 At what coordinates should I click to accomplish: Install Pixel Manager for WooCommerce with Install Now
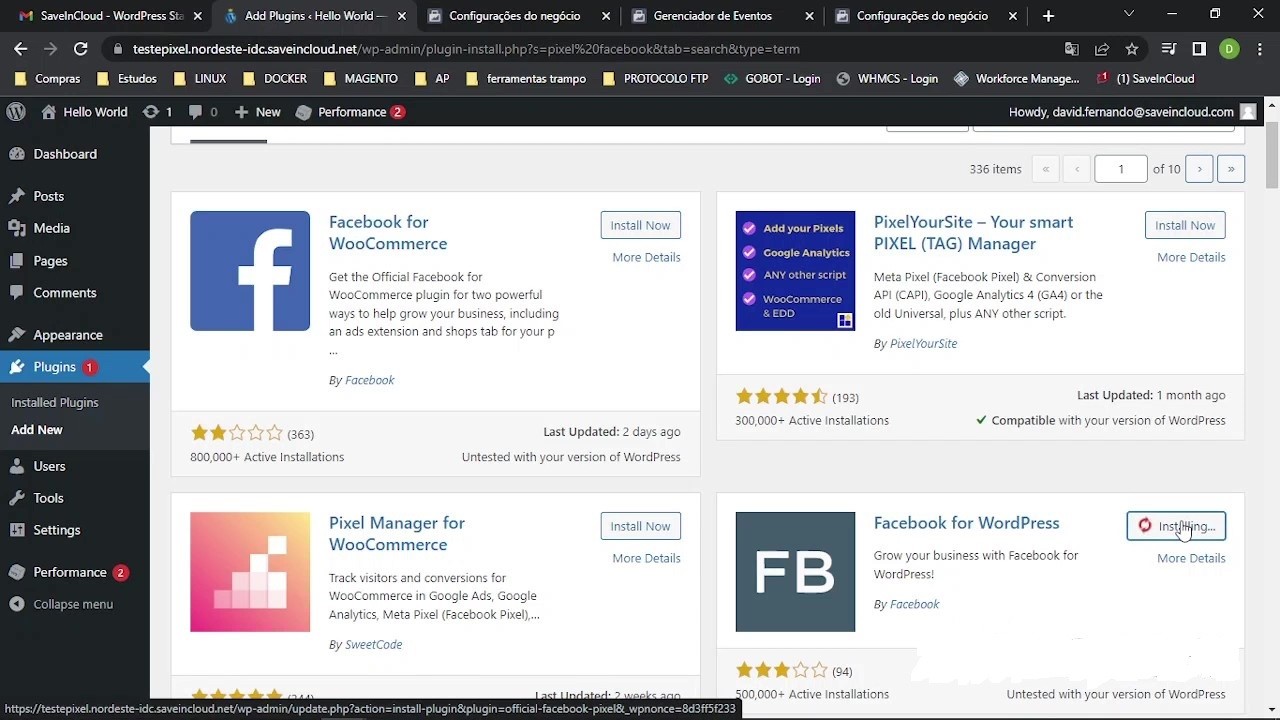coord(640,526)
